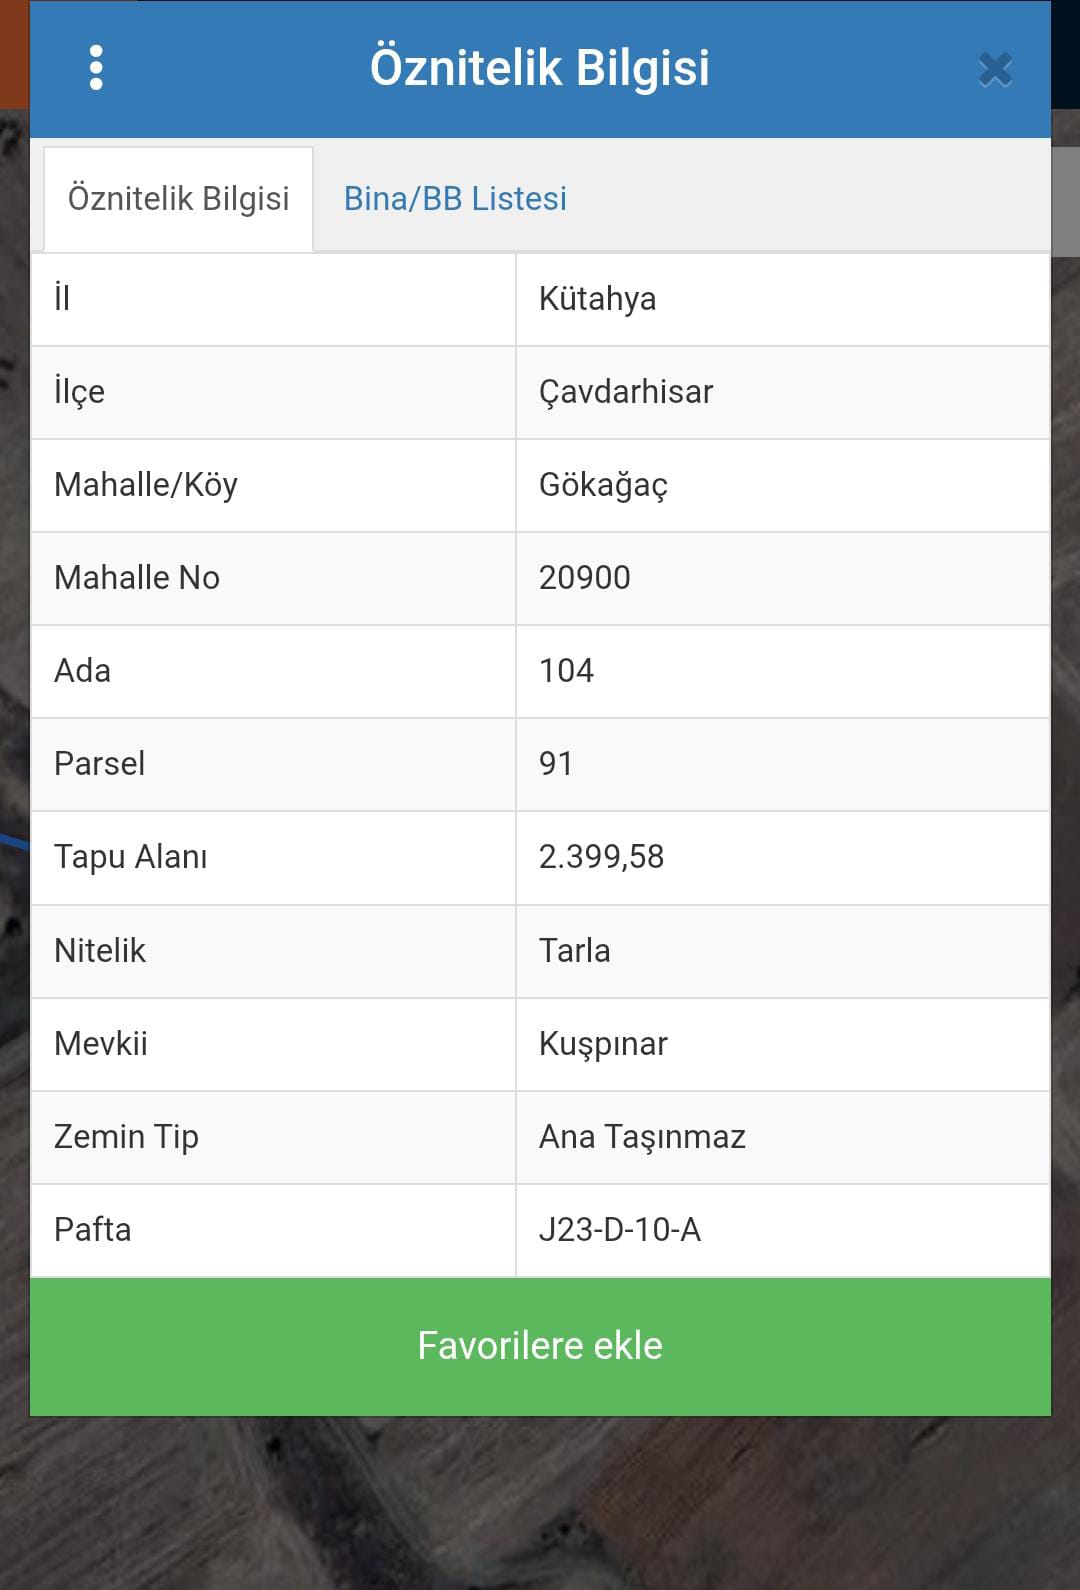The width and height of the screenshot is (1080, 1590).
Task: Select the Öznitelik Bilgisi tab
Action: [x=178, y=198]
